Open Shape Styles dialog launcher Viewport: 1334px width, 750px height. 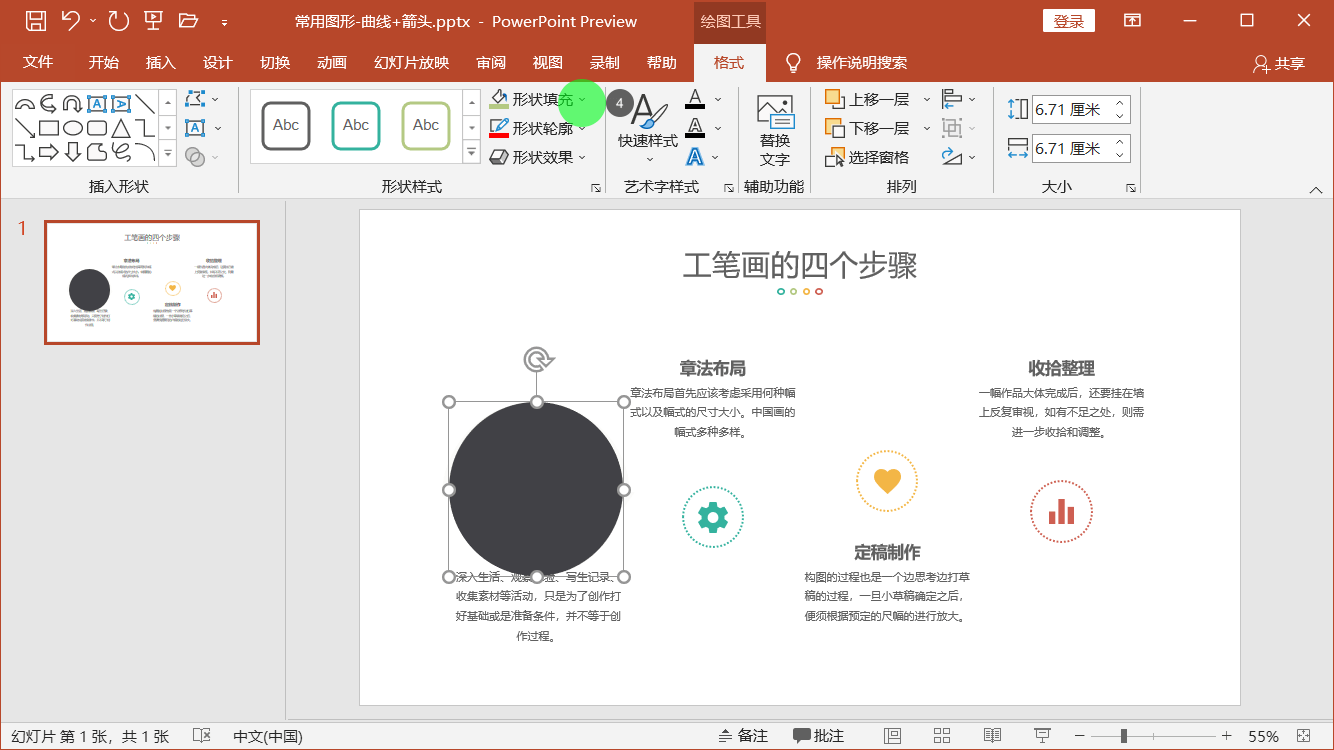[596, 187]
